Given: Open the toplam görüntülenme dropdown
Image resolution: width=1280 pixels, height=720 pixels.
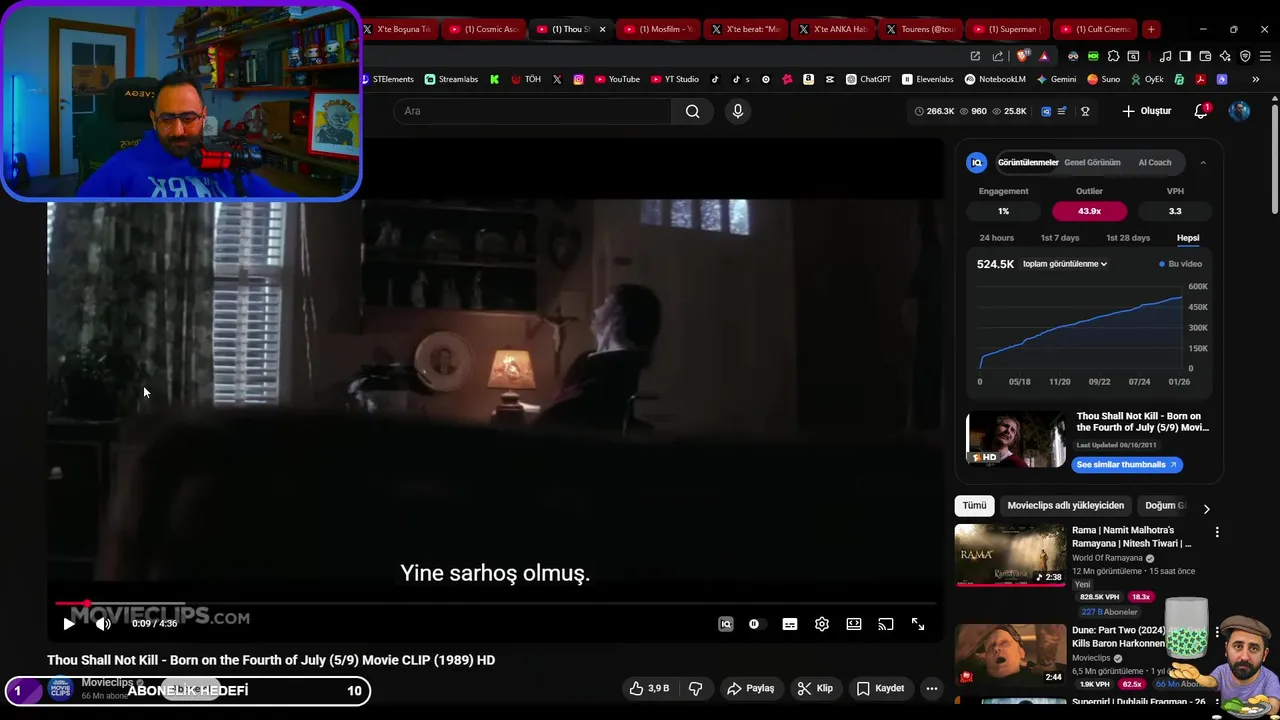Looking at the screenshot, I should [1065, 264].
